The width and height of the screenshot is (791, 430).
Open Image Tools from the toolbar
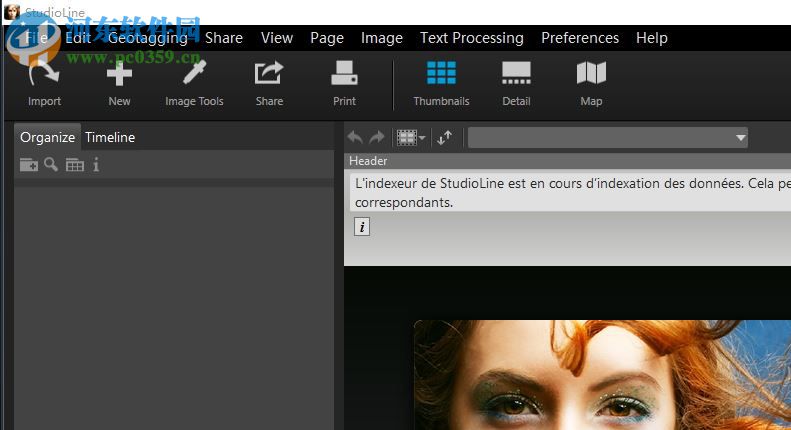tap(194, 83)
